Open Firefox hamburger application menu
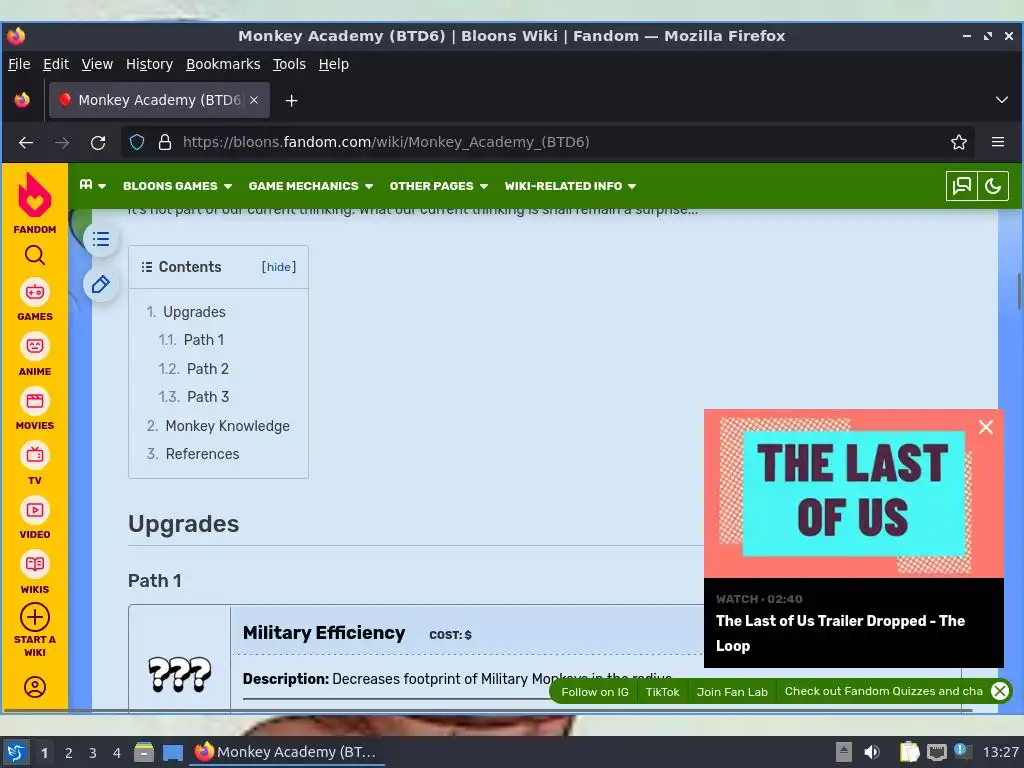 [998, 142]
